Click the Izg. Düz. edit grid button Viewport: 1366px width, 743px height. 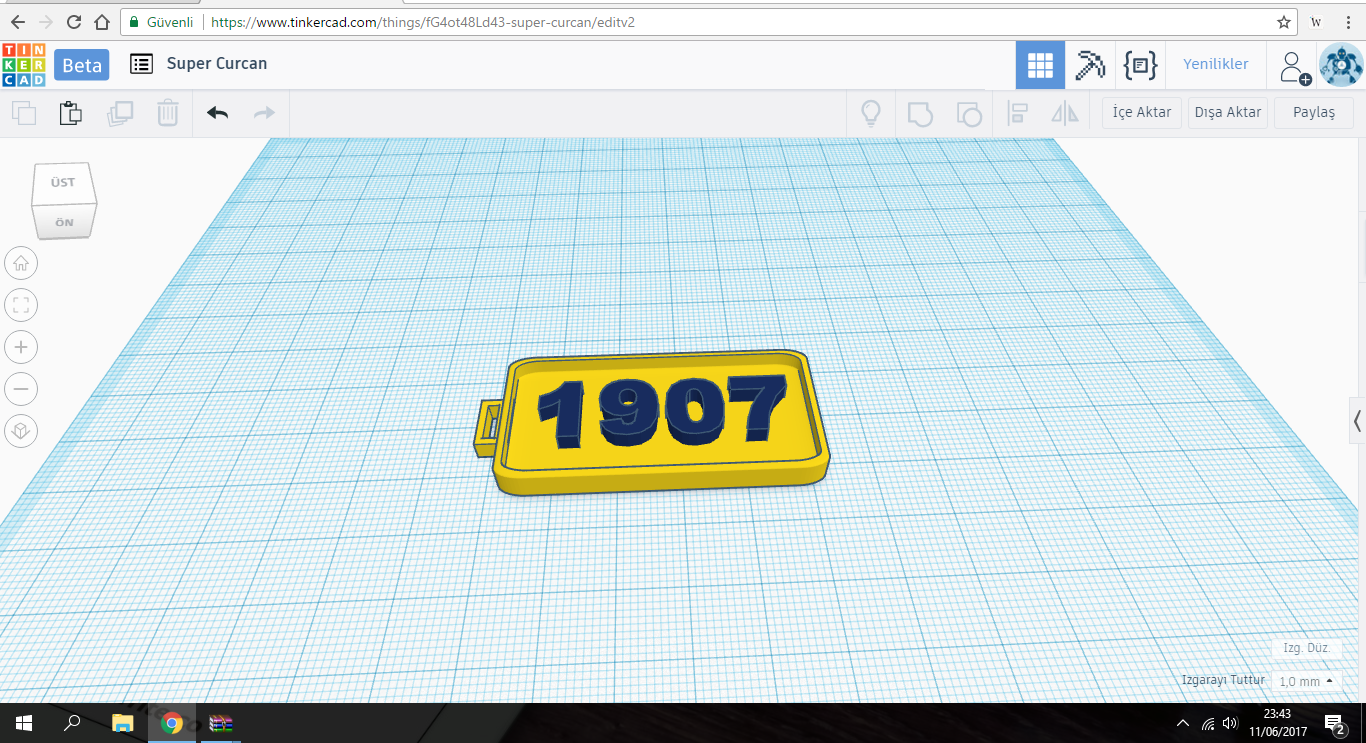pyautogui.click(x=1306, y=648)
